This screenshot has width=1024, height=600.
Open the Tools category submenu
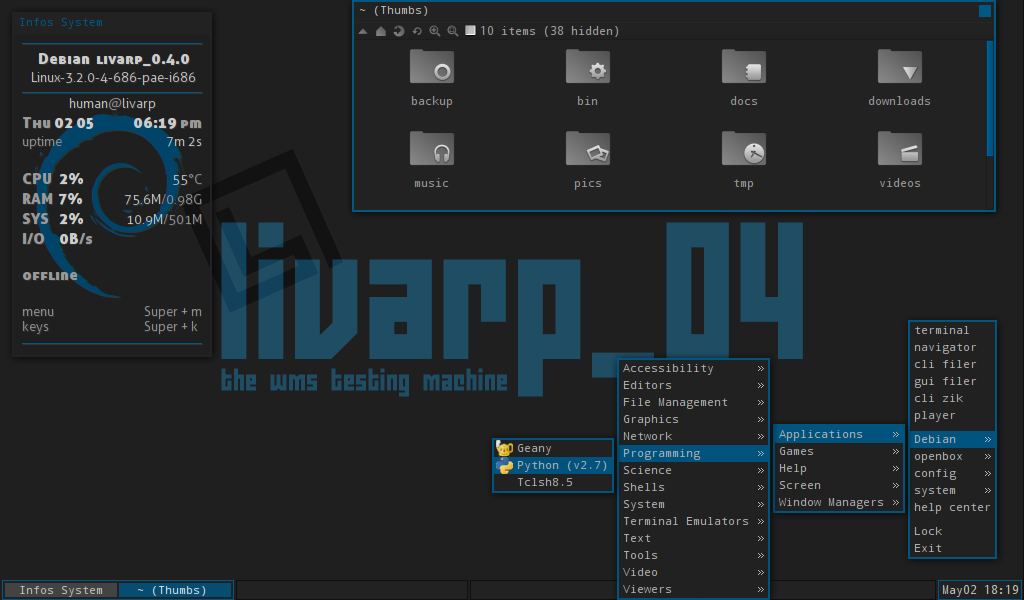point(693,555)
